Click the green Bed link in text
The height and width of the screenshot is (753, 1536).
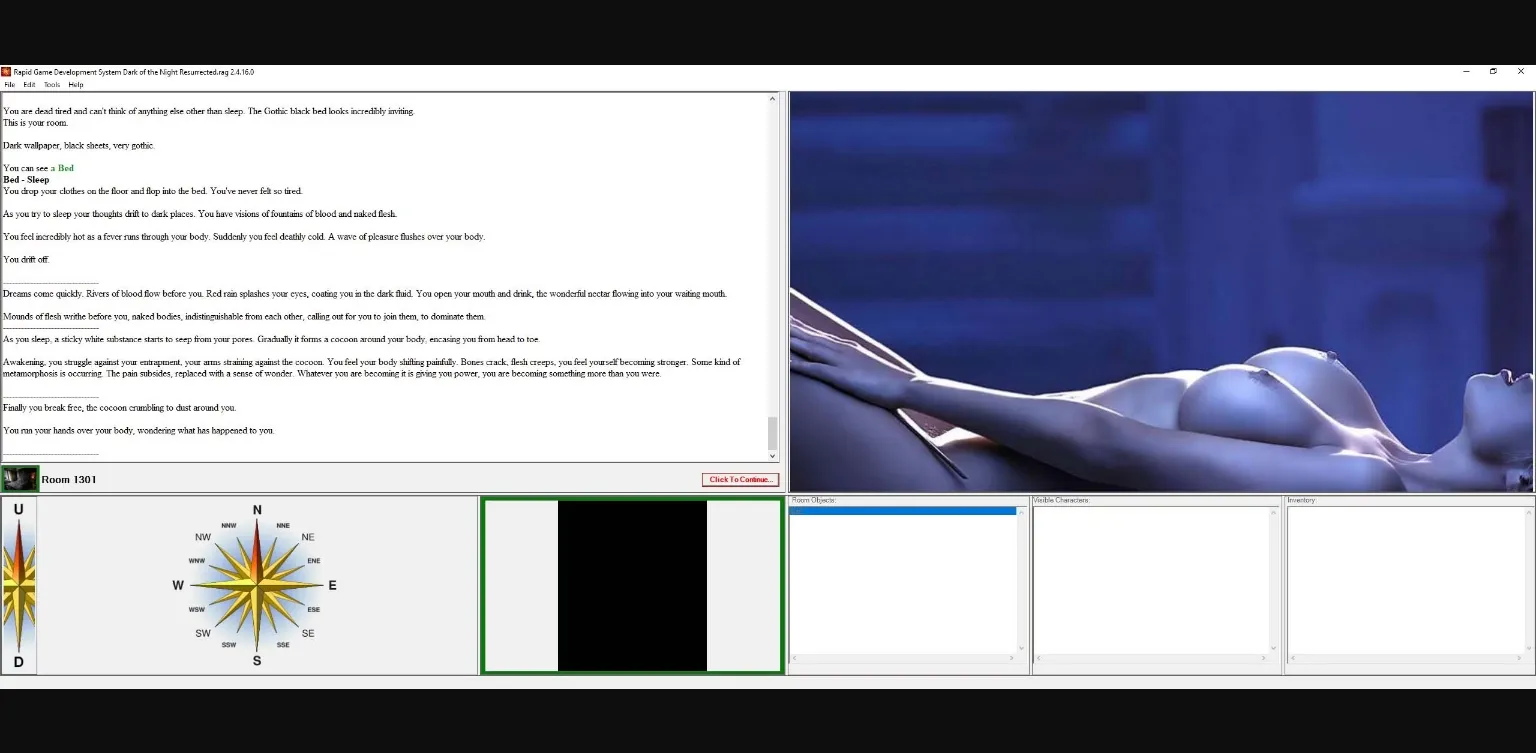(66, 168)
